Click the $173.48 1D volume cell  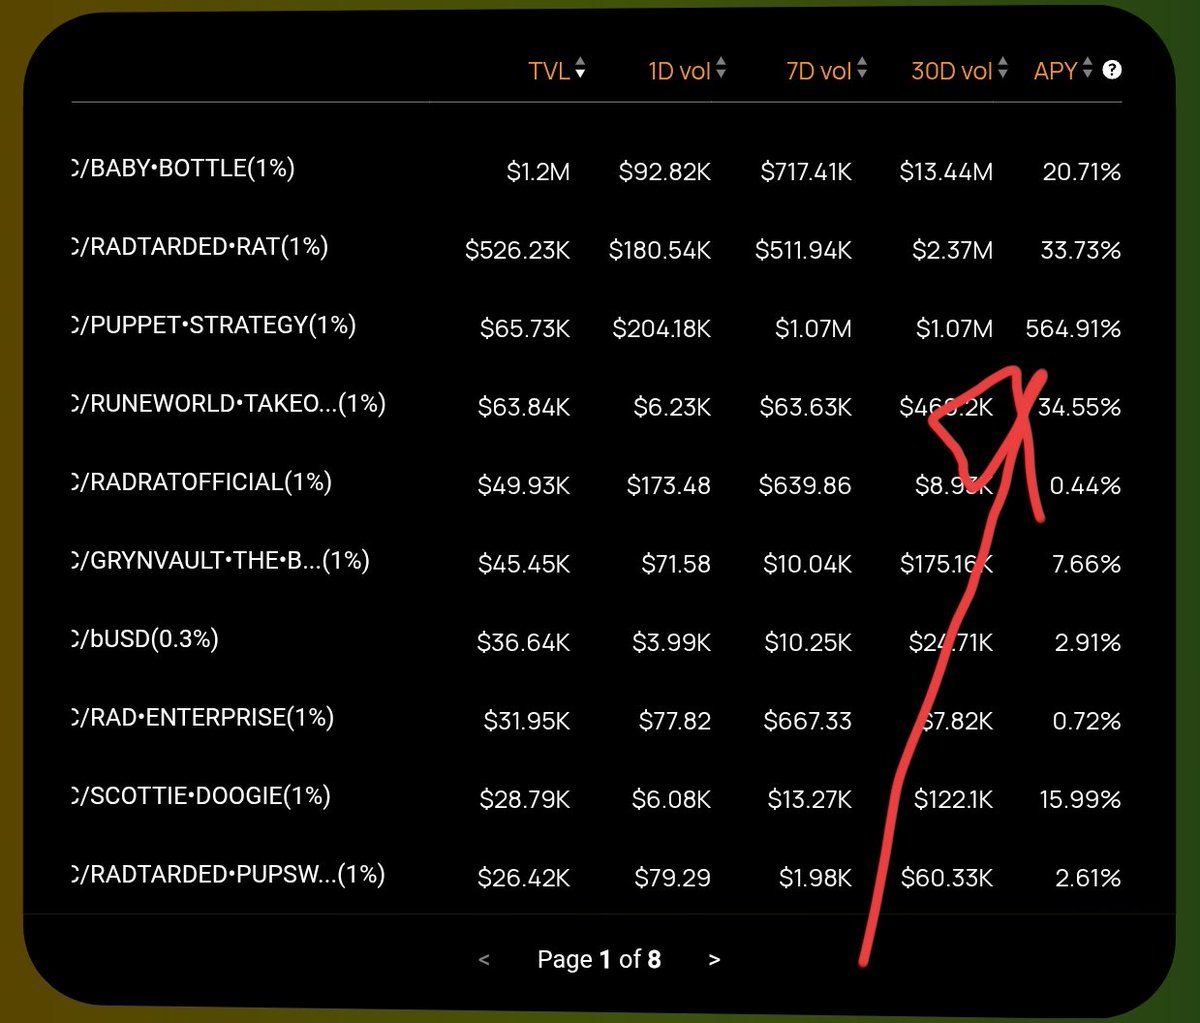click(x=669, y=486)
